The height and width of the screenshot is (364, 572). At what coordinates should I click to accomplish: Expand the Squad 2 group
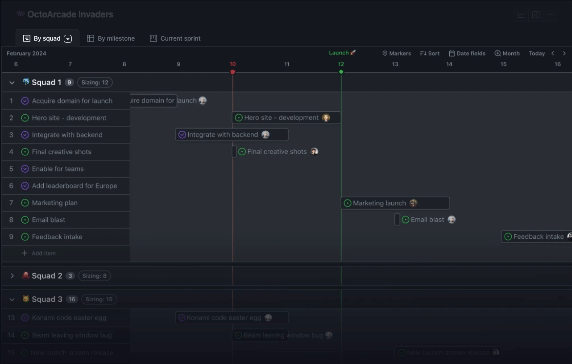[x=12, y=276]
